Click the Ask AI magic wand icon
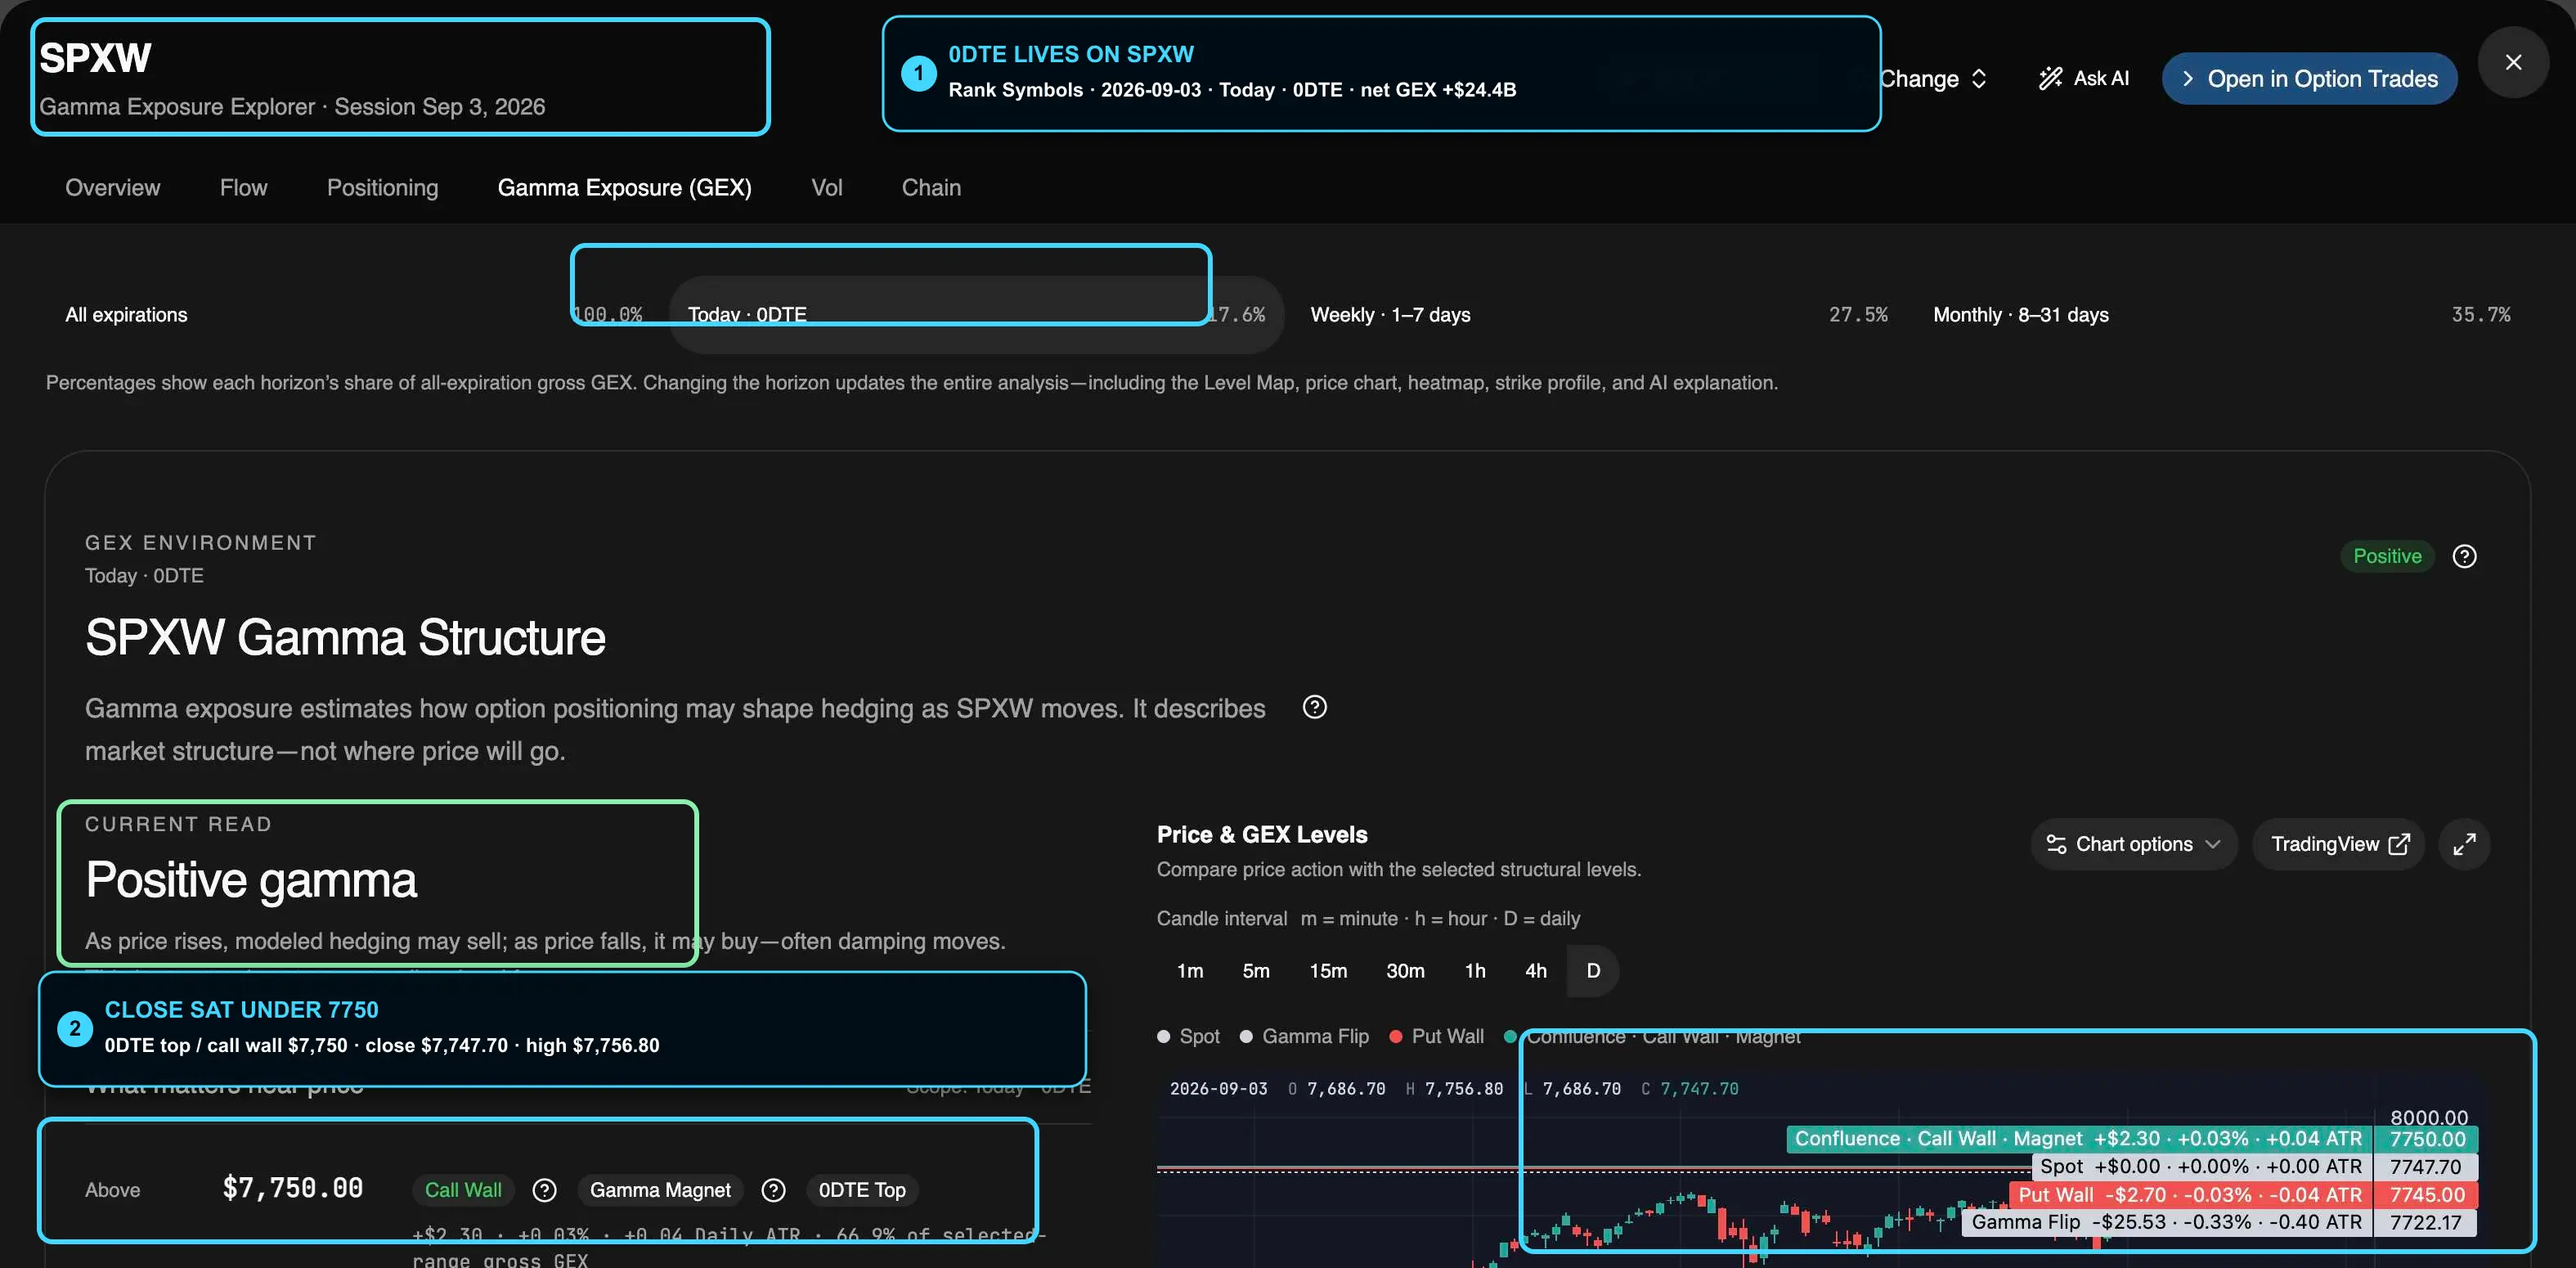 click(2050, 78)
